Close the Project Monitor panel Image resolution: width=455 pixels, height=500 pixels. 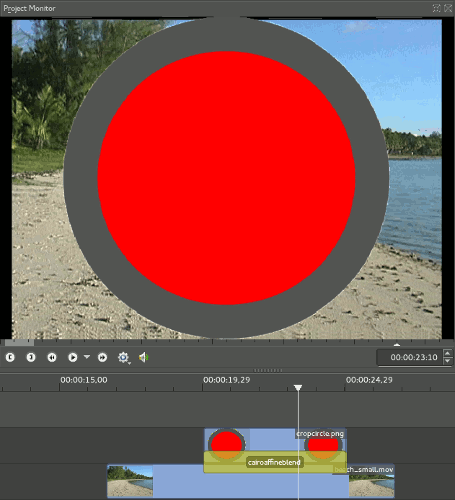[x=448, y=8]
